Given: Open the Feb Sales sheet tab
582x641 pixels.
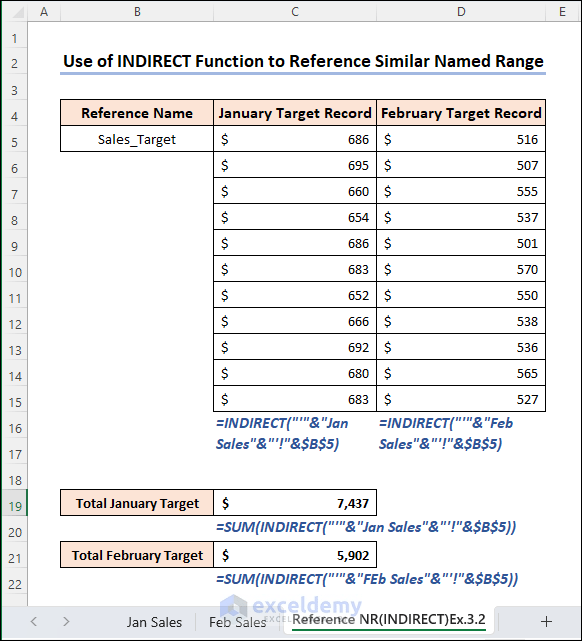Looking at the screenshot, I should pos(237,622).
